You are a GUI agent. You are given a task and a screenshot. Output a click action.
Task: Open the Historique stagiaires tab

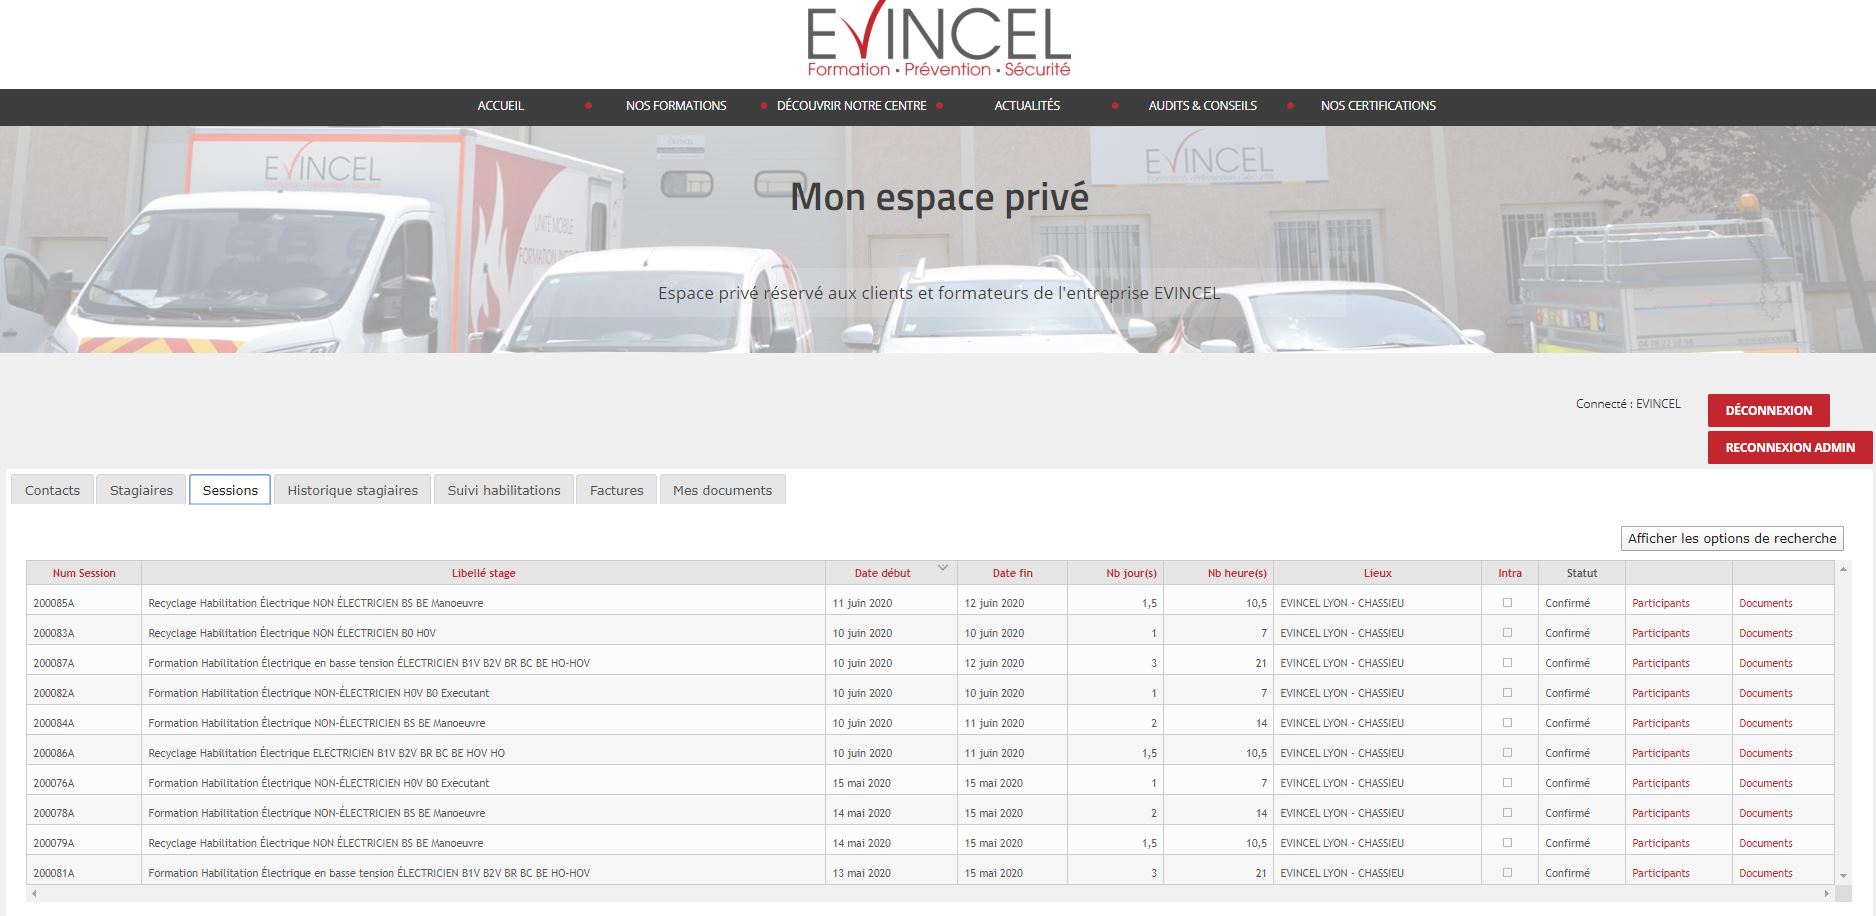pyautogui.click(x=352, y=490)
